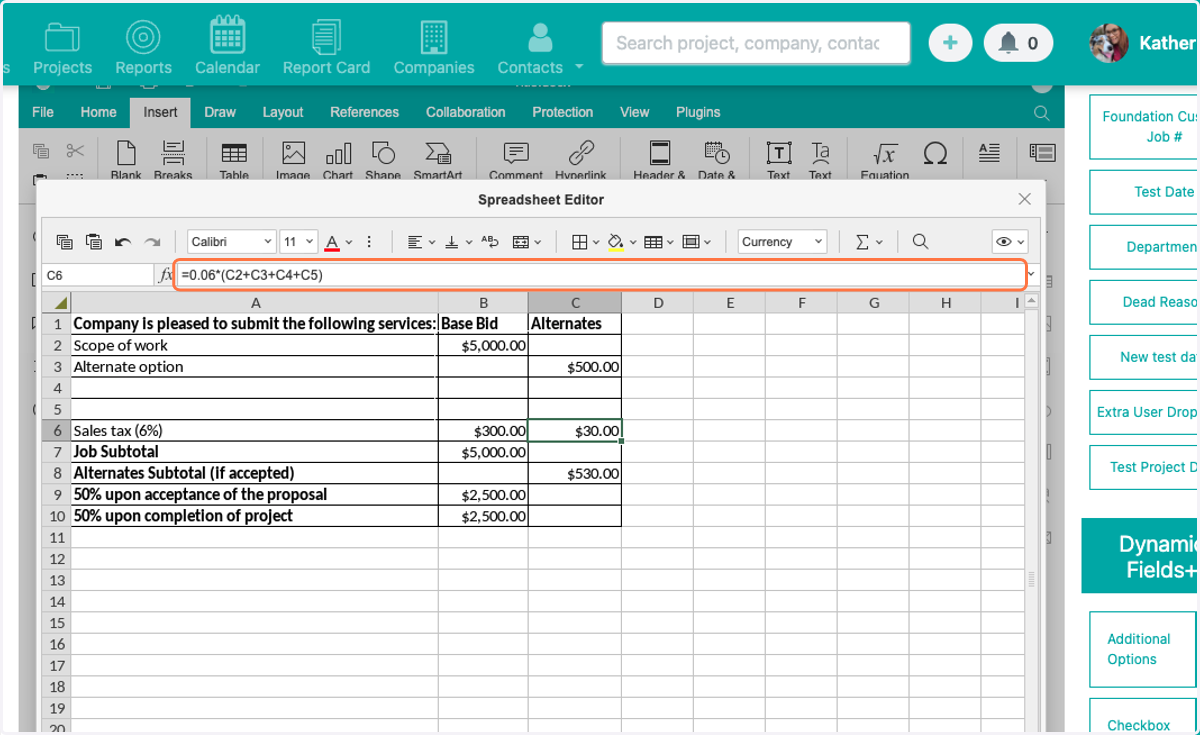Open more font options (three dots)
1200x735 pixels.
coord(369,242)
